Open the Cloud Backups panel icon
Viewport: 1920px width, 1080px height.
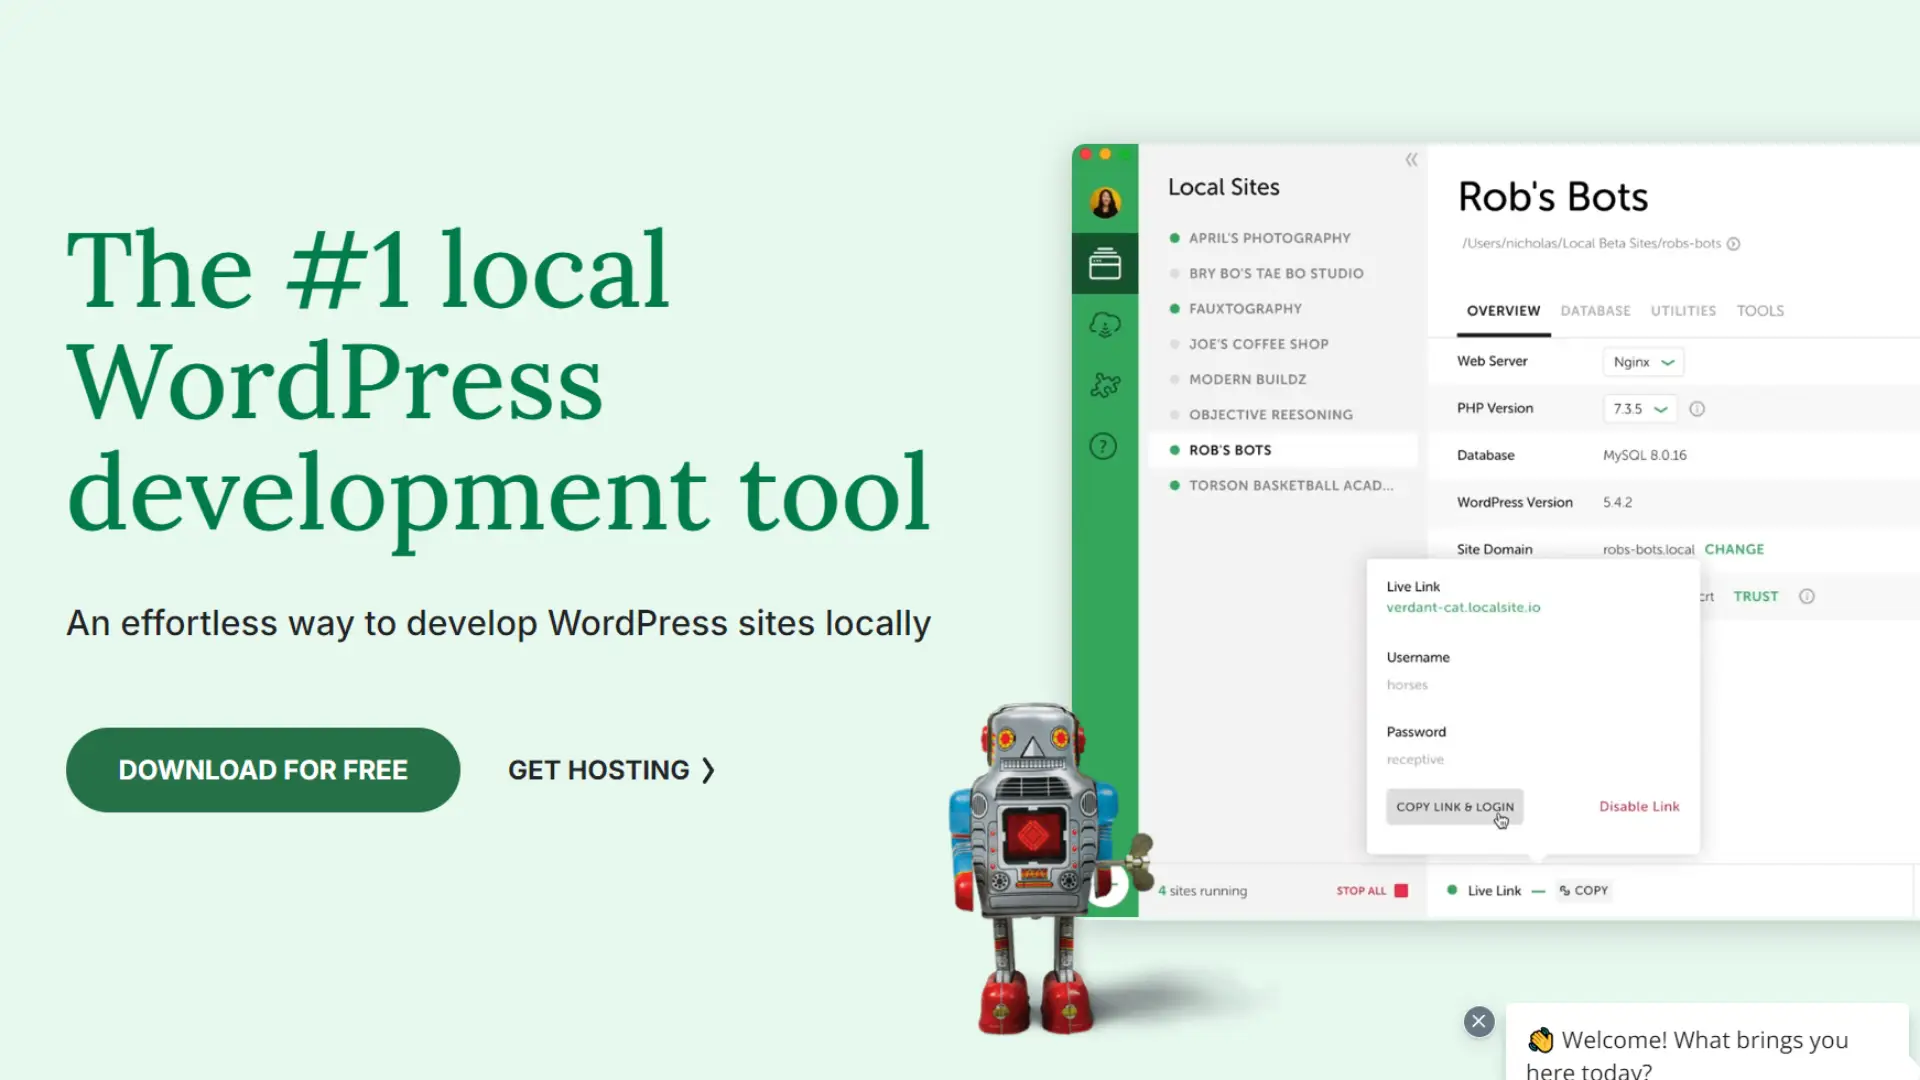pyautogui.click(x=1104, y=324)
